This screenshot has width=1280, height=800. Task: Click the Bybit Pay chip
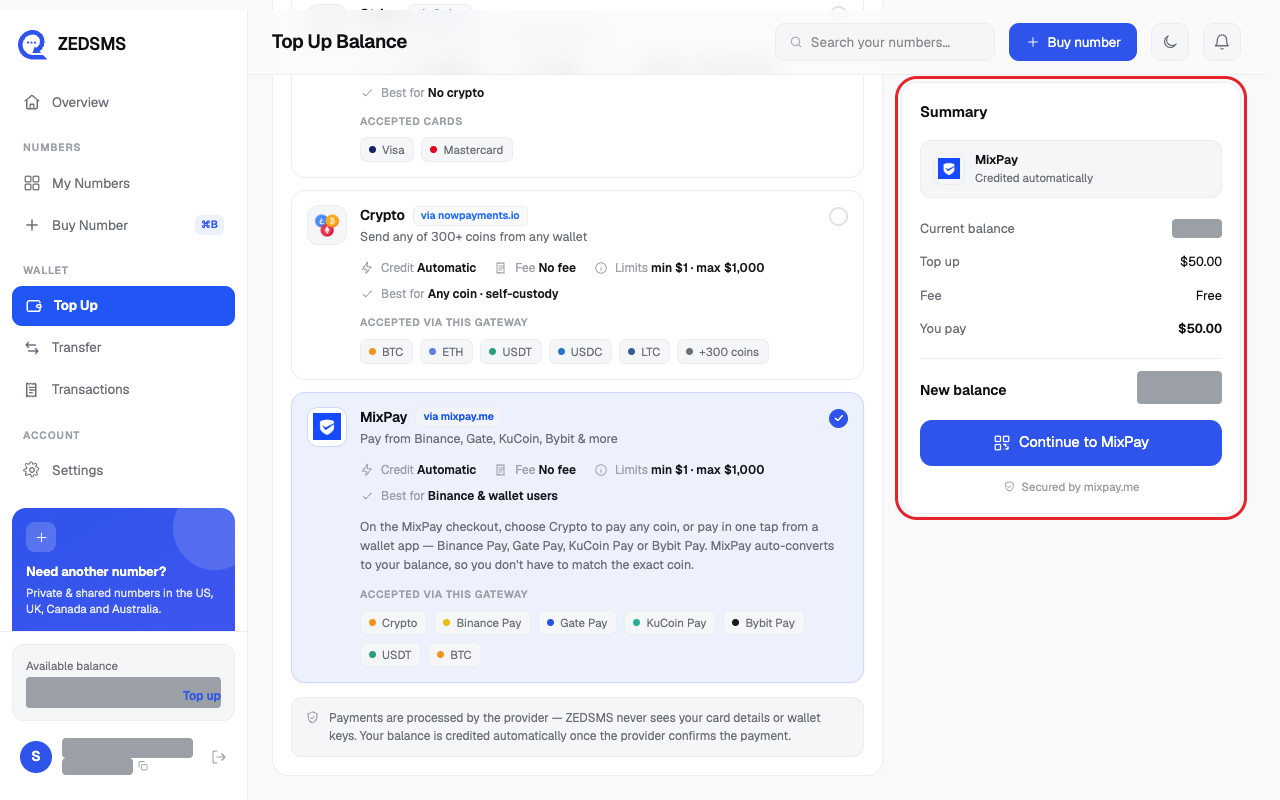coord(764,623)
